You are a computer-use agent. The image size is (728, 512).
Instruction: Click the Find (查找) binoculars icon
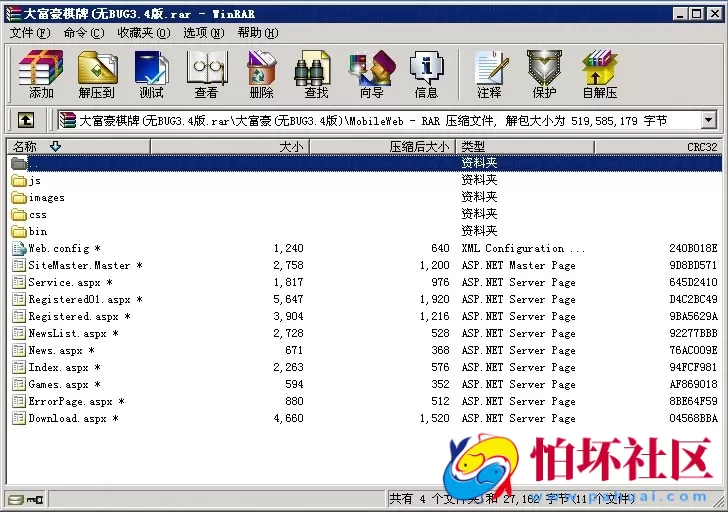point(316,74)
